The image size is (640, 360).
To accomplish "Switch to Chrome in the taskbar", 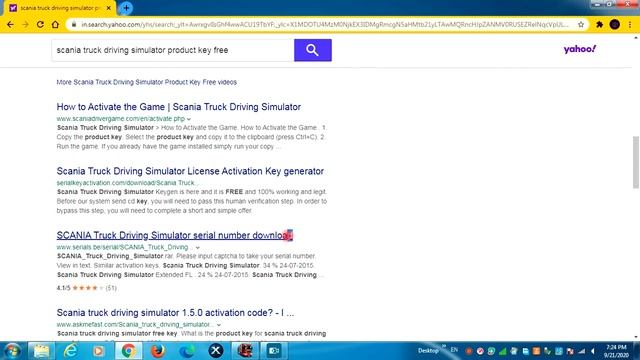I will 128,351.
